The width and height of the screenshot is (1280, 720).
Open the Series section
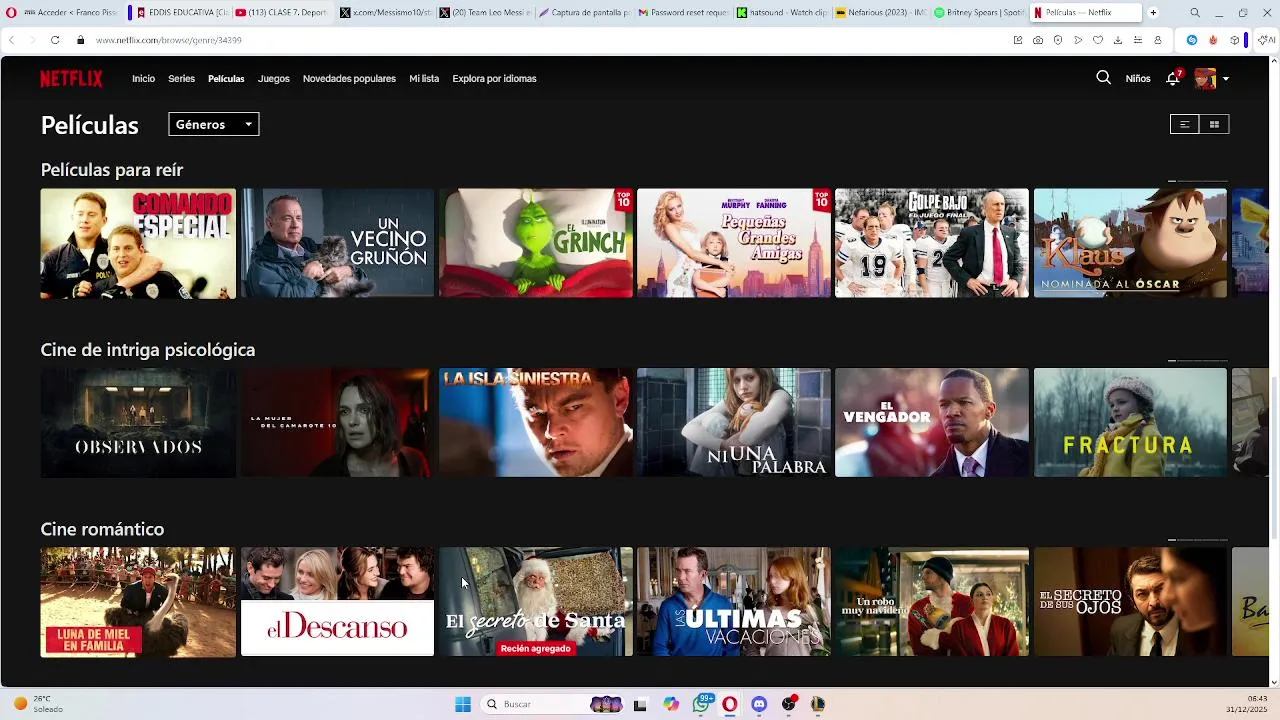181,78
